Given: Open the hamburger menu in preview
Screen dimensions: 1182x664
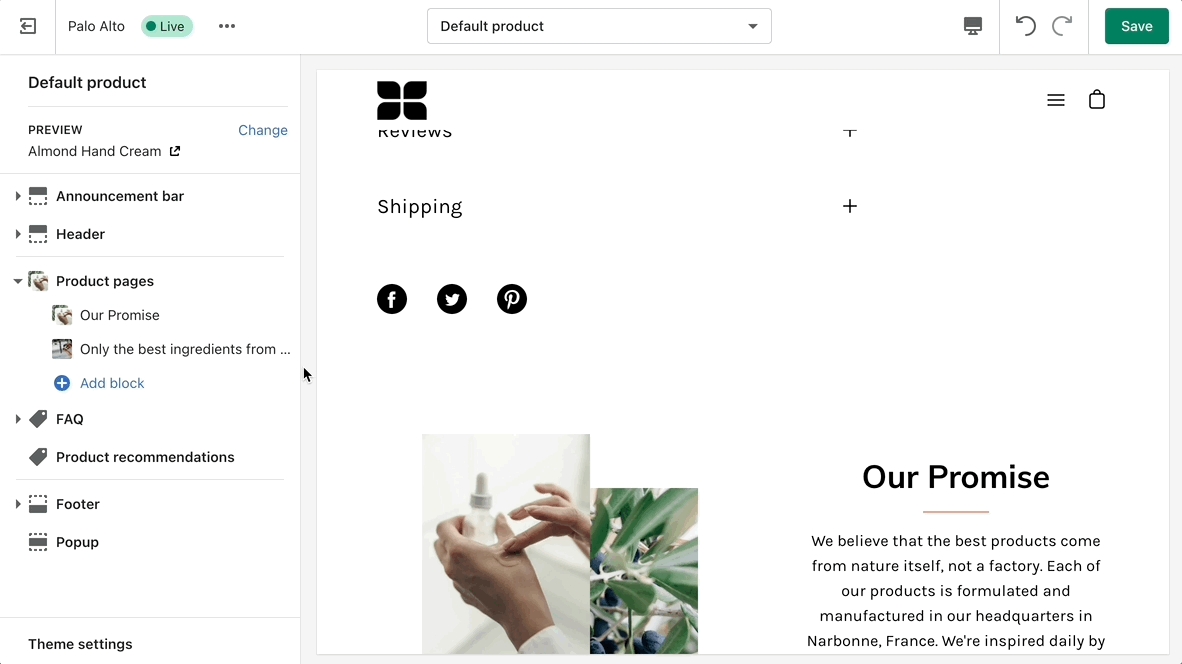Looking at the screenshot, I should tap(1055, 100).
